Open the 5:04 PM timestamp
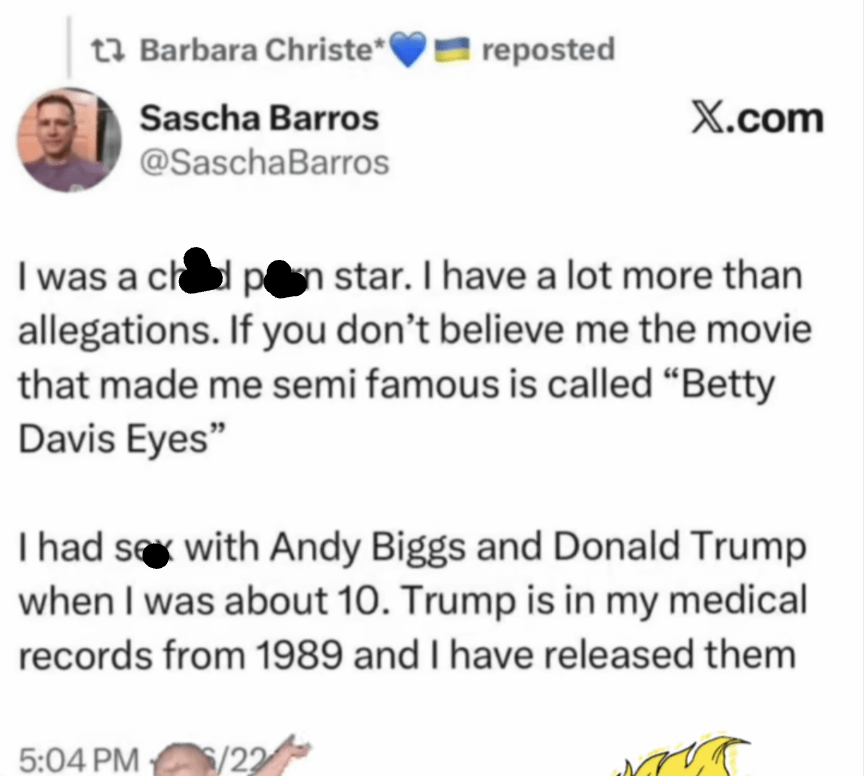 point(78,760)
